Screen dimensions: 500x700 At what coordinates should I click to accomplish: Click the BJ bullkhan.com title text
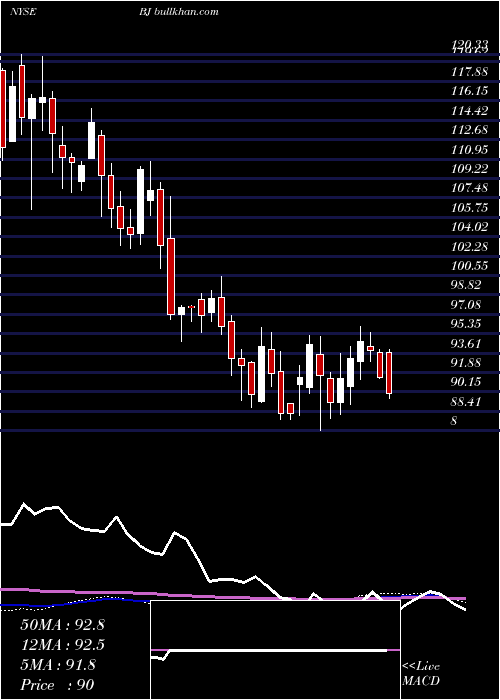(179, 12)
